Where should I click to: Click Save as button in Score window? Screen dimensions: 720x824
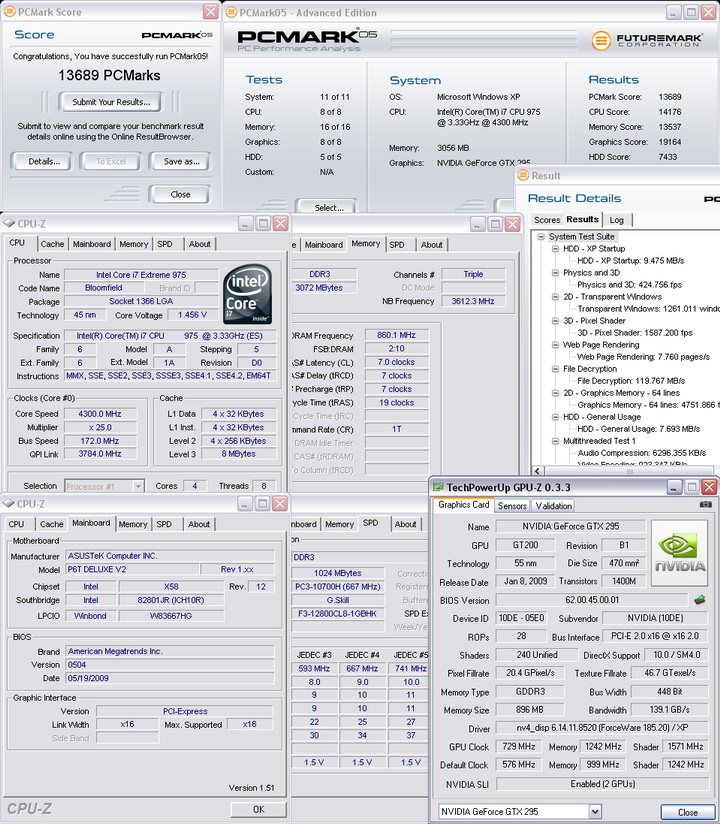pyautogui.click(x=181, y=161)
